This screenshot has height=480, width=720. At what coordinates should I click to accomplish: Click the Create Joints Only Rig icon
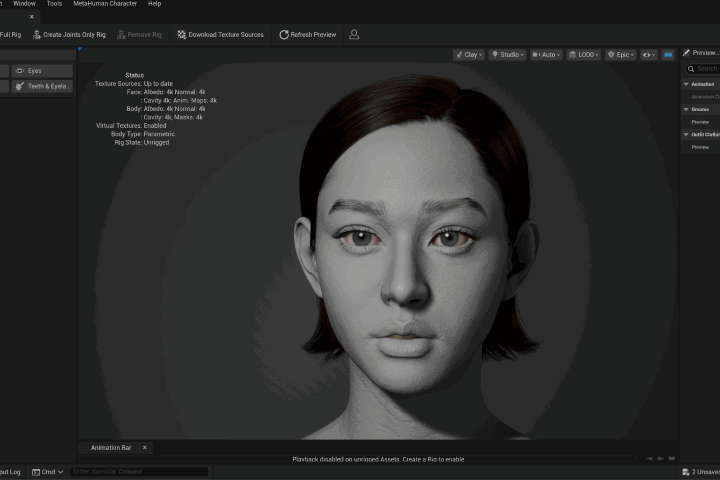point(37,34)
